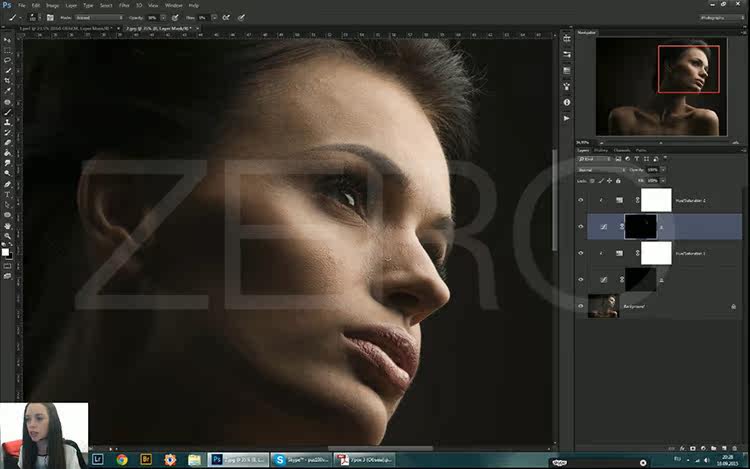The width and height of the screenshot is (750, 469).
Task: Hide the Hue/Saturation 1 layer
Action: tap(581, 253)
